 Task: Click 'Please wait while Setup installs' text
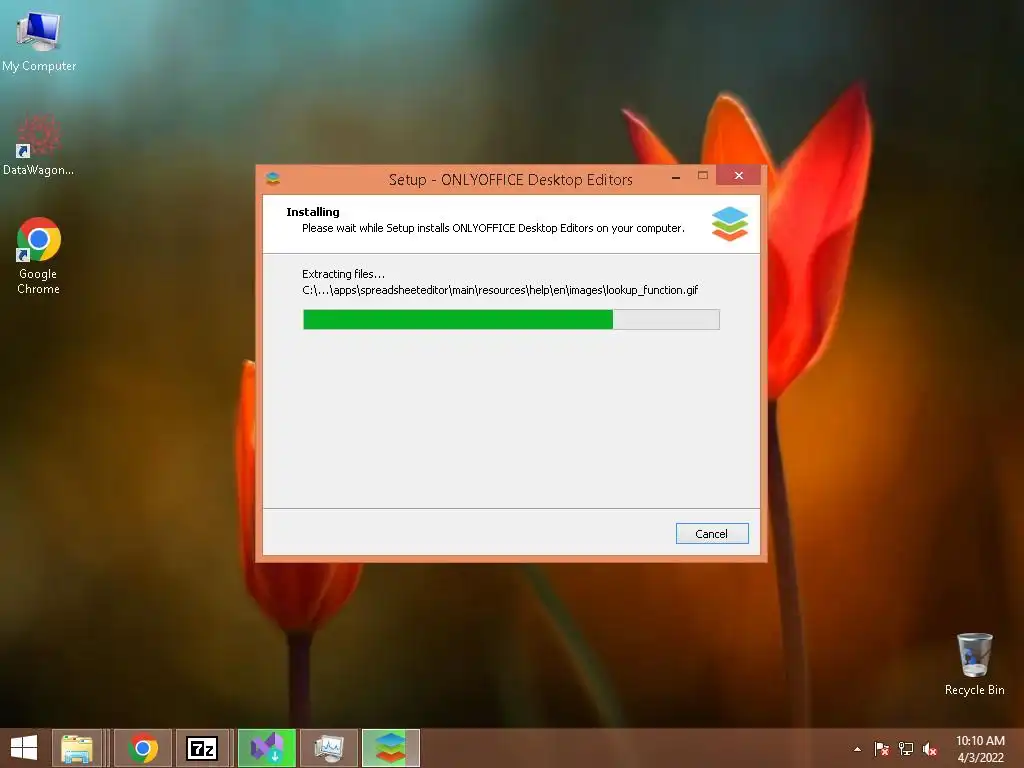click(493, 228)
